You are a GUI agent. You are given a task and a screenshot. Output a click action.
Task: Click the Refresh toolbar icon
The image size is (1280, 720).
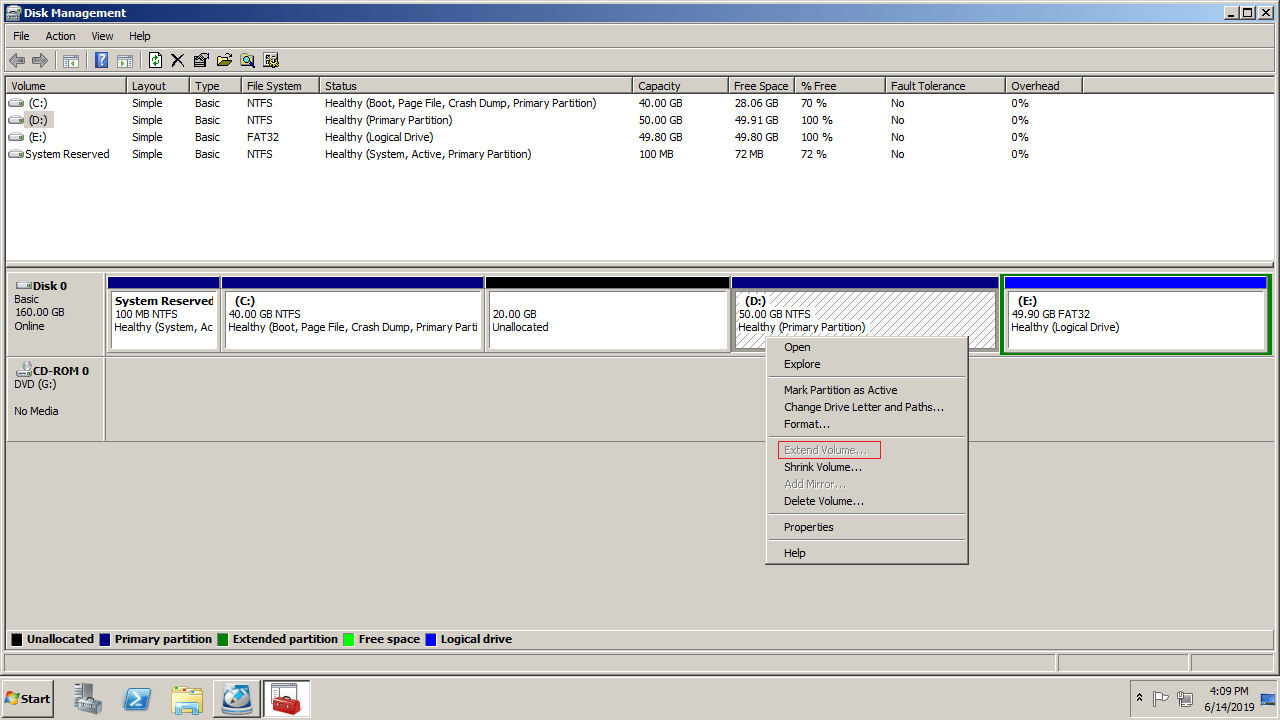[x=155, y=60]
